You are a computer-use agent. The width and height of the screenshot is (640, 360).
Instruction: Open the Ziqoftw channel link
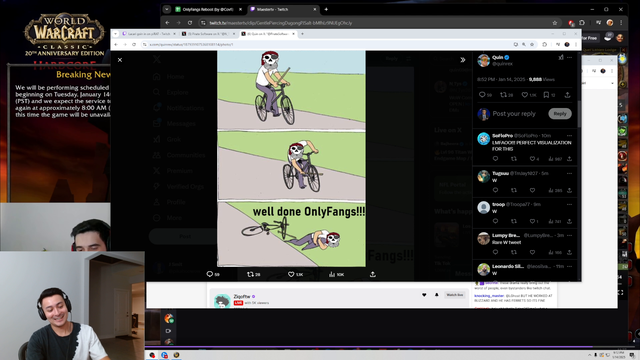coord(242,296)
